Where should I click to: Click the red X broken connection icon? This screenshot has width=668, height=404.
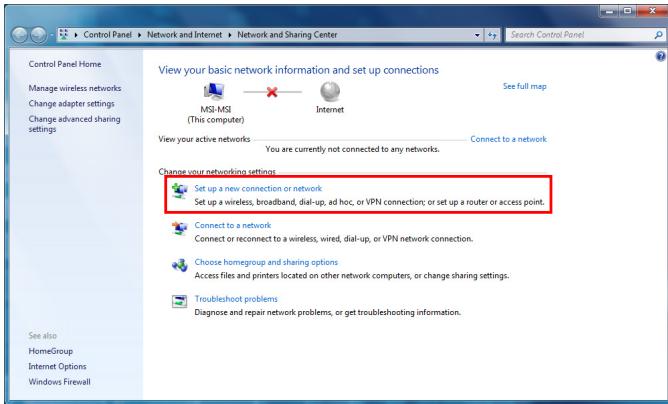coord(272,92)
